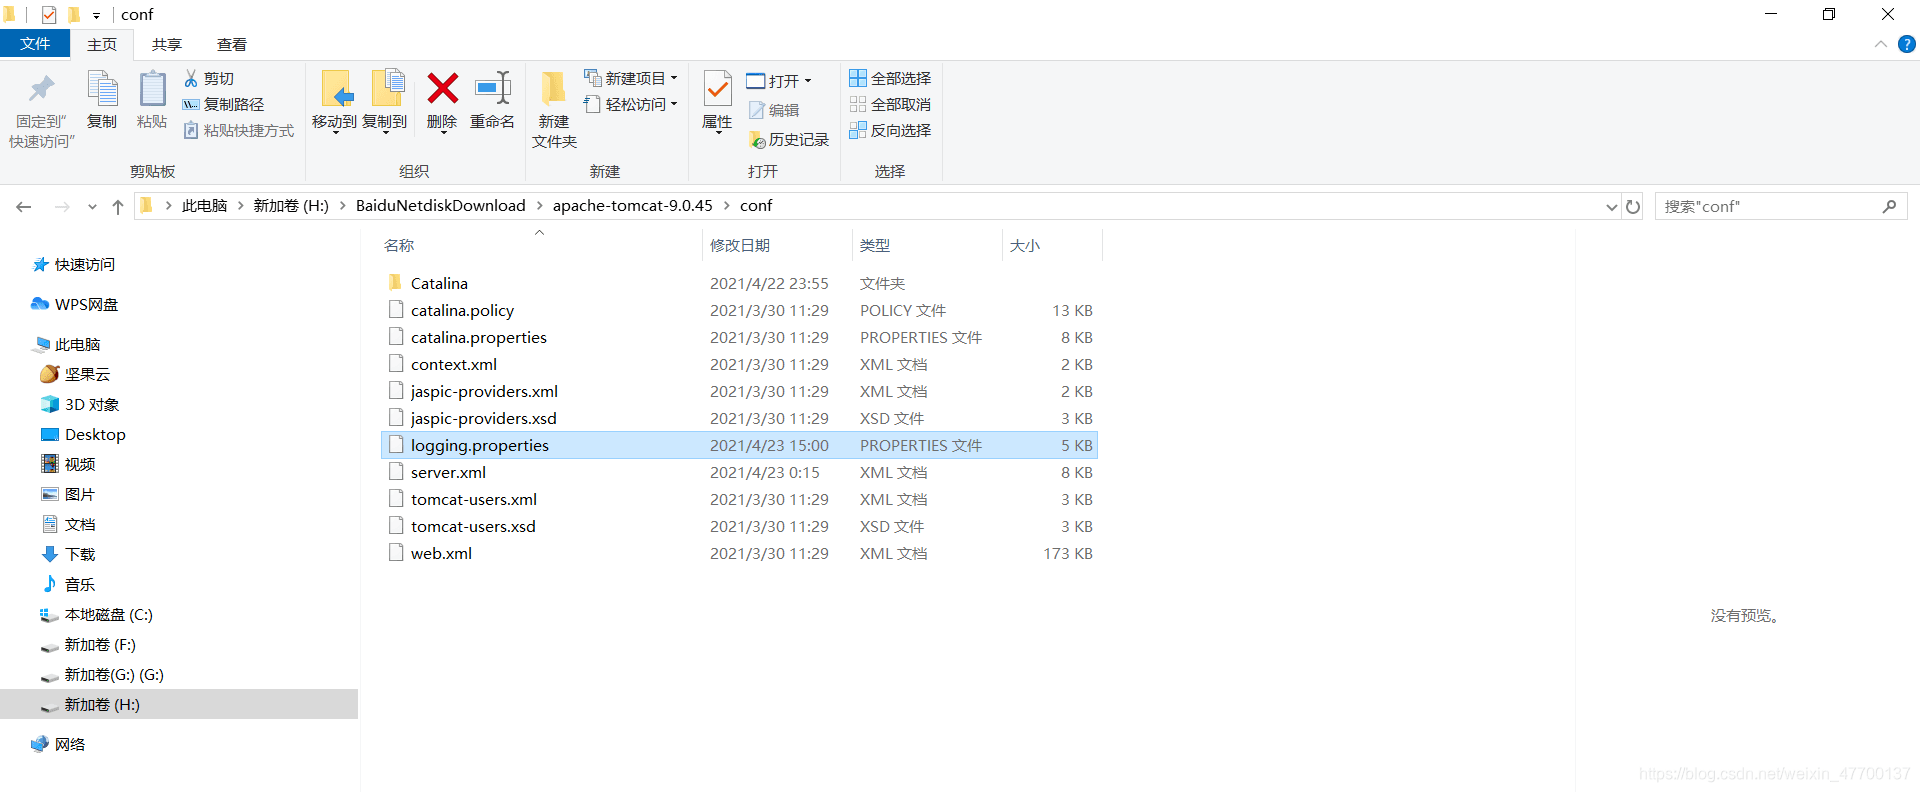
Task: Click Select All in the ribbon
Action: click(x=890, y=78)
